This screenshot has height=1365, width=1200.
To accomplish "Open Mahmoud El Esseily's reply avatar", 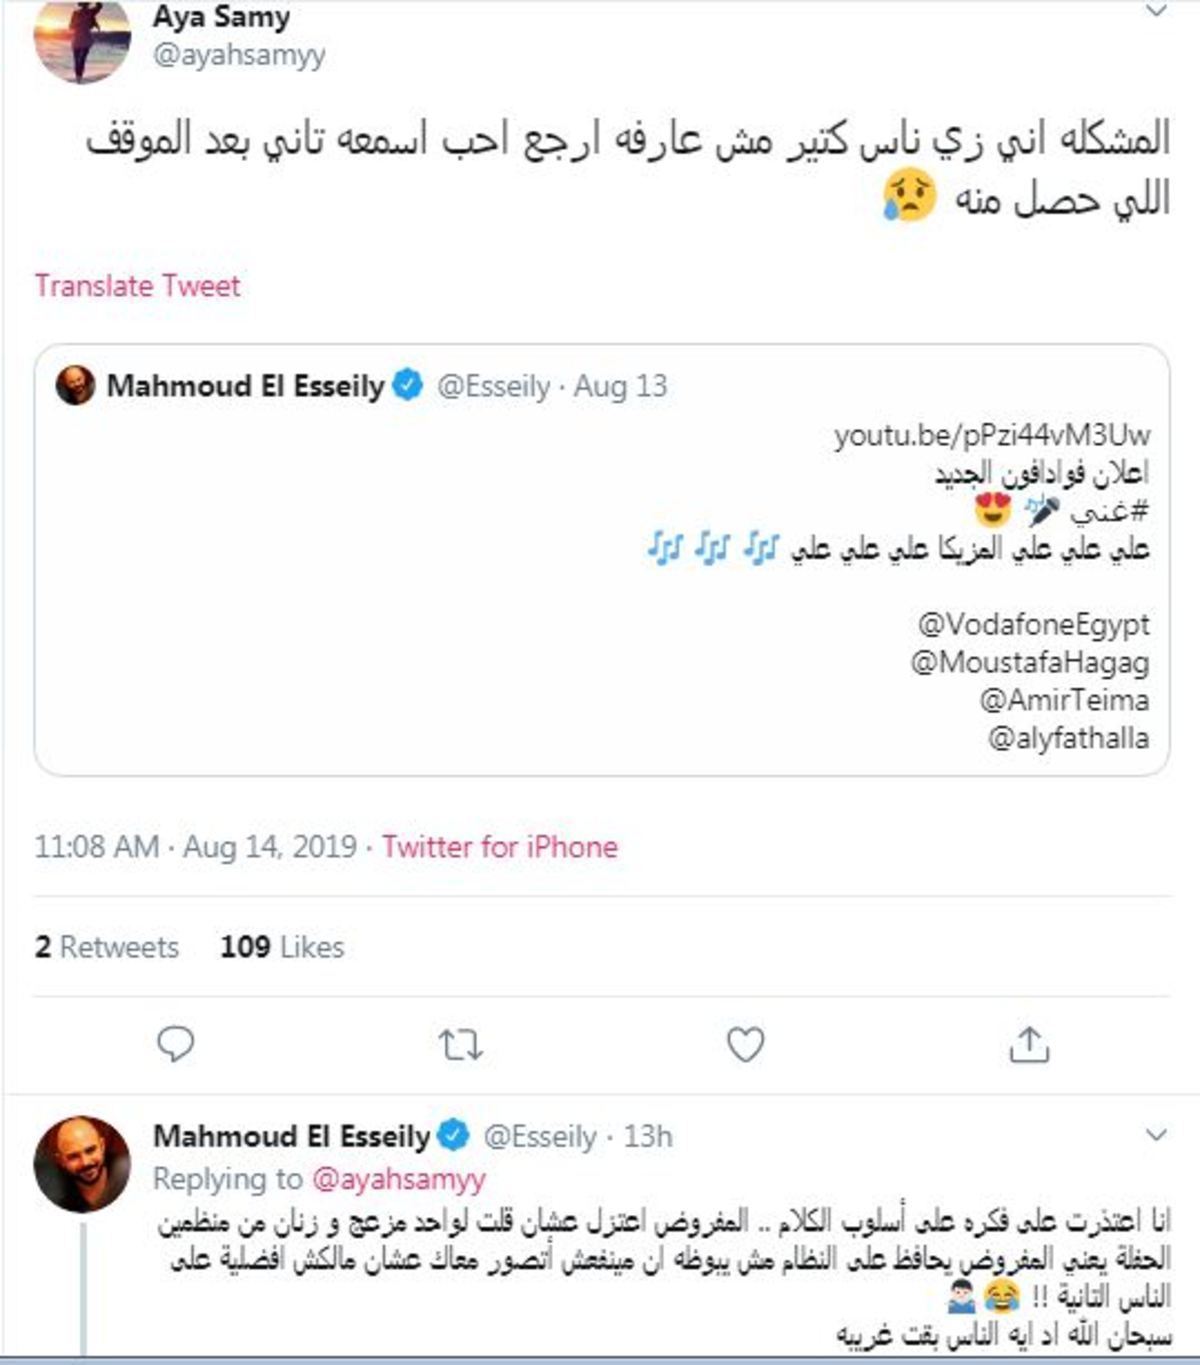I will point(82,1164).
